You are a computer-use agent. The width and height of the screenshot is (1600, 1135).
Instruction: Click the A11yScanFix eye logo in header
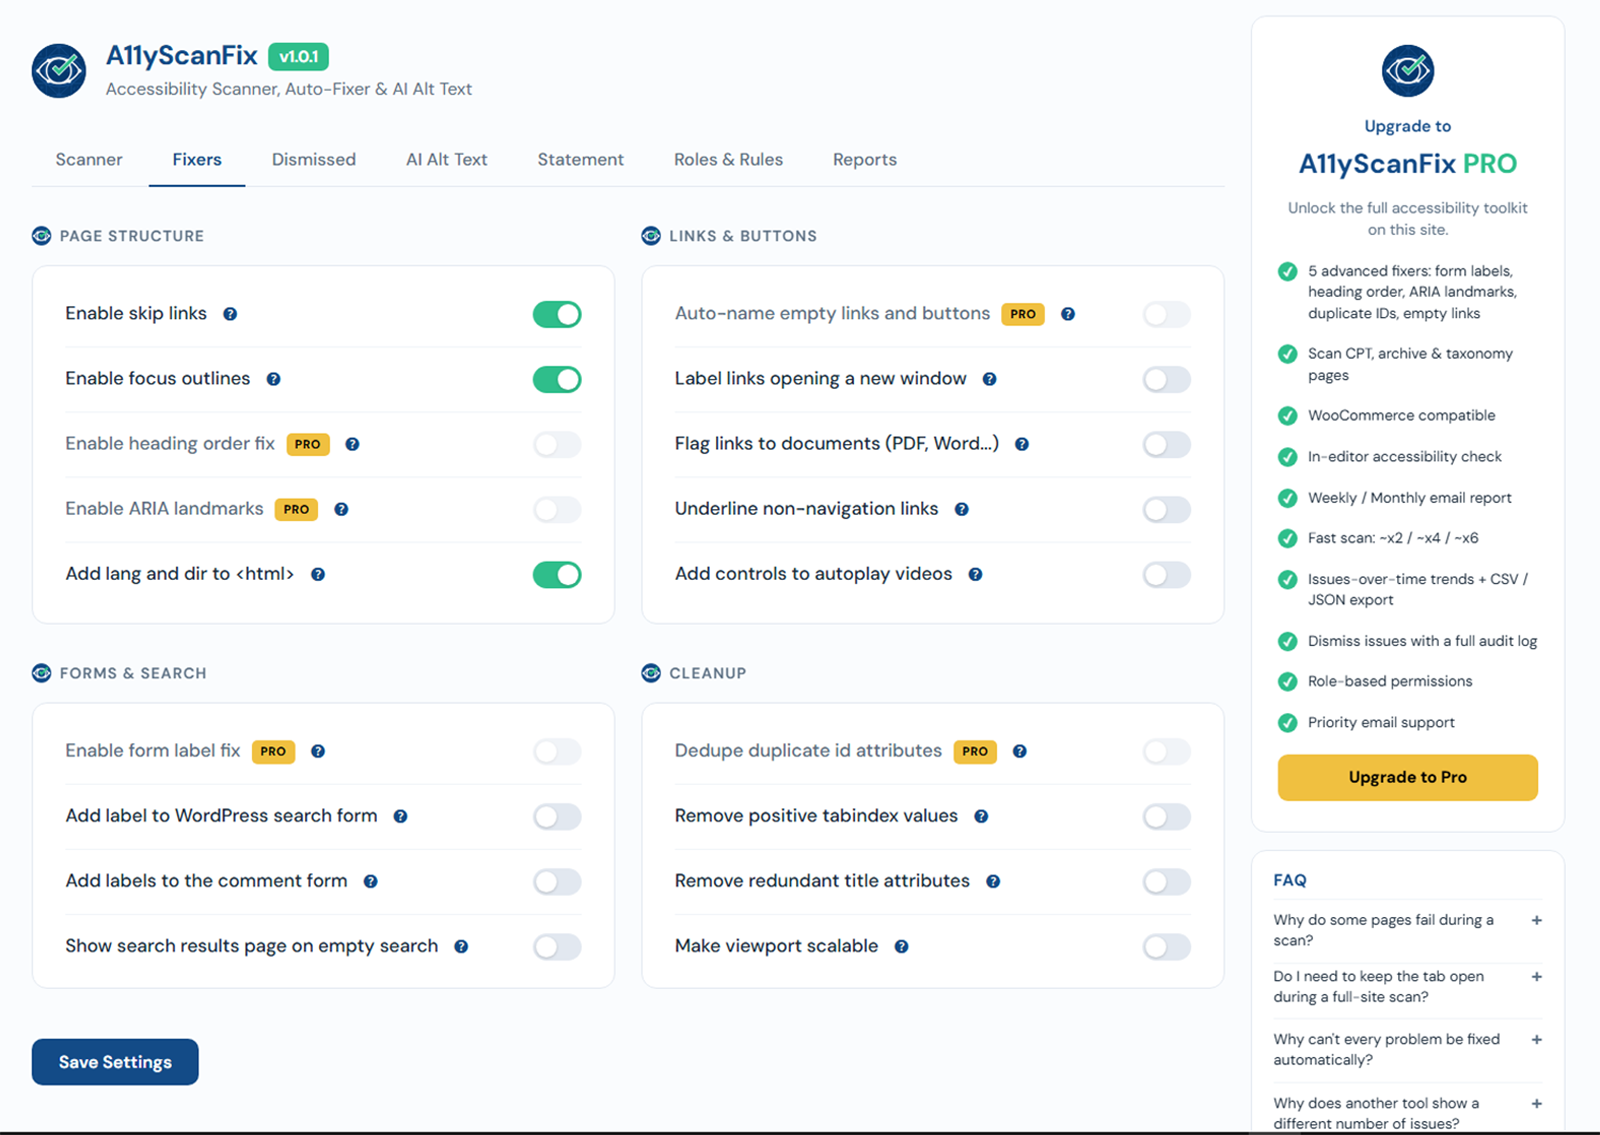[x=59, y=70]
